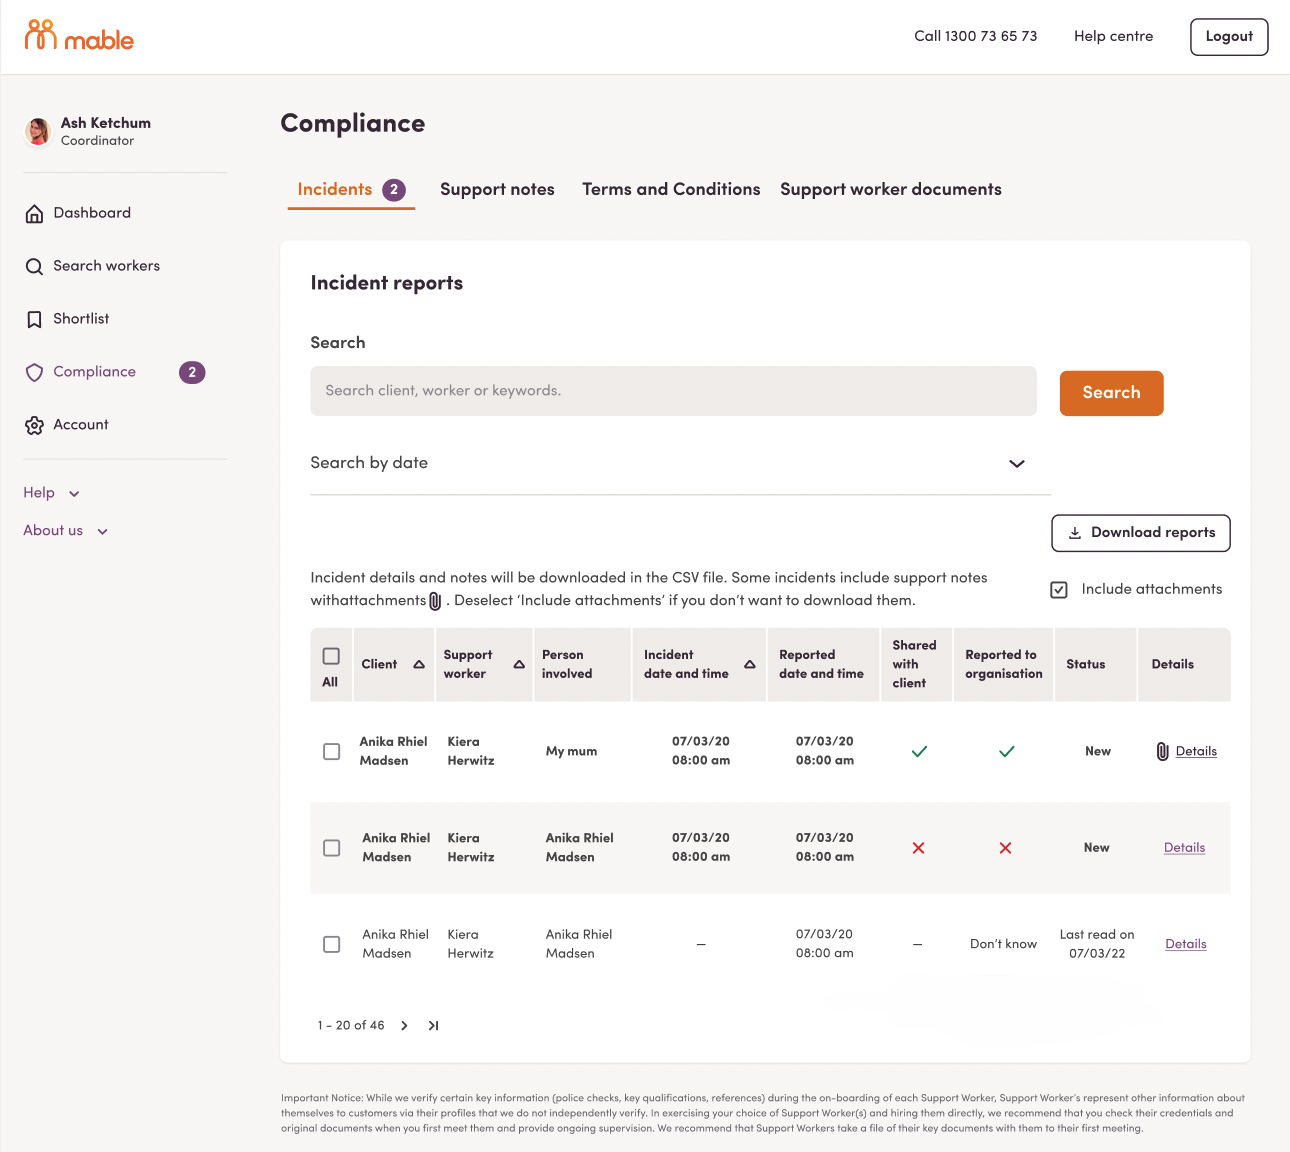This screenshot has width=1290, height=1152.
Task: Expand the Search by date section
Action: point(1017,463)
